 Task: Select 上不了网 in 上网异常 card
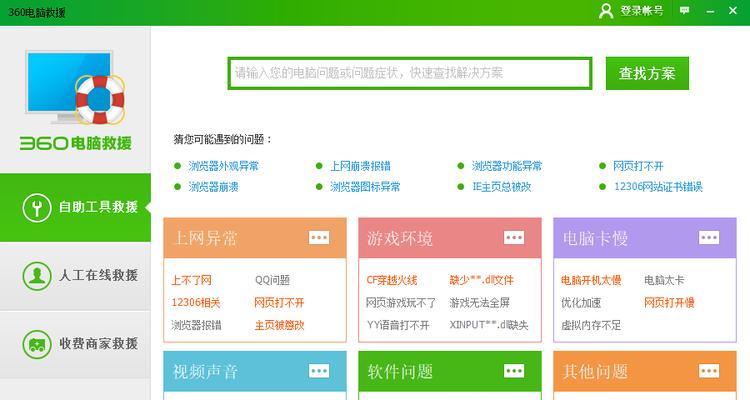(191, 280)
